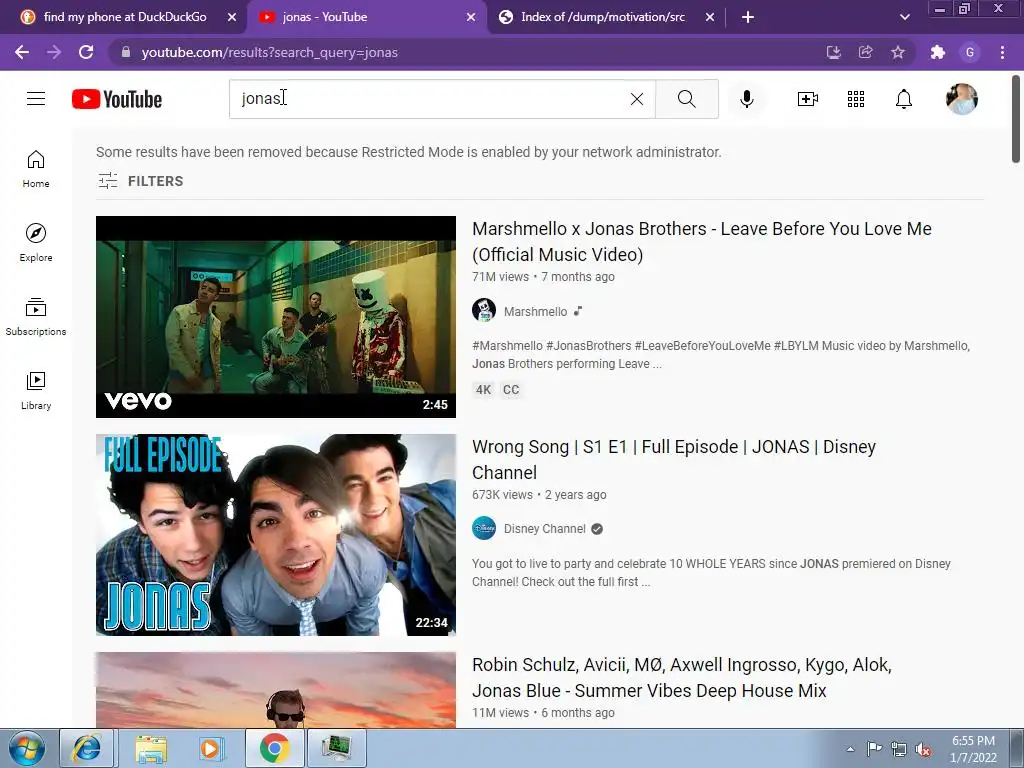Viewport: 1024px width, 768px height.
Task: Open the Marshmello channel avatar
Action: [x=484, y=310]
